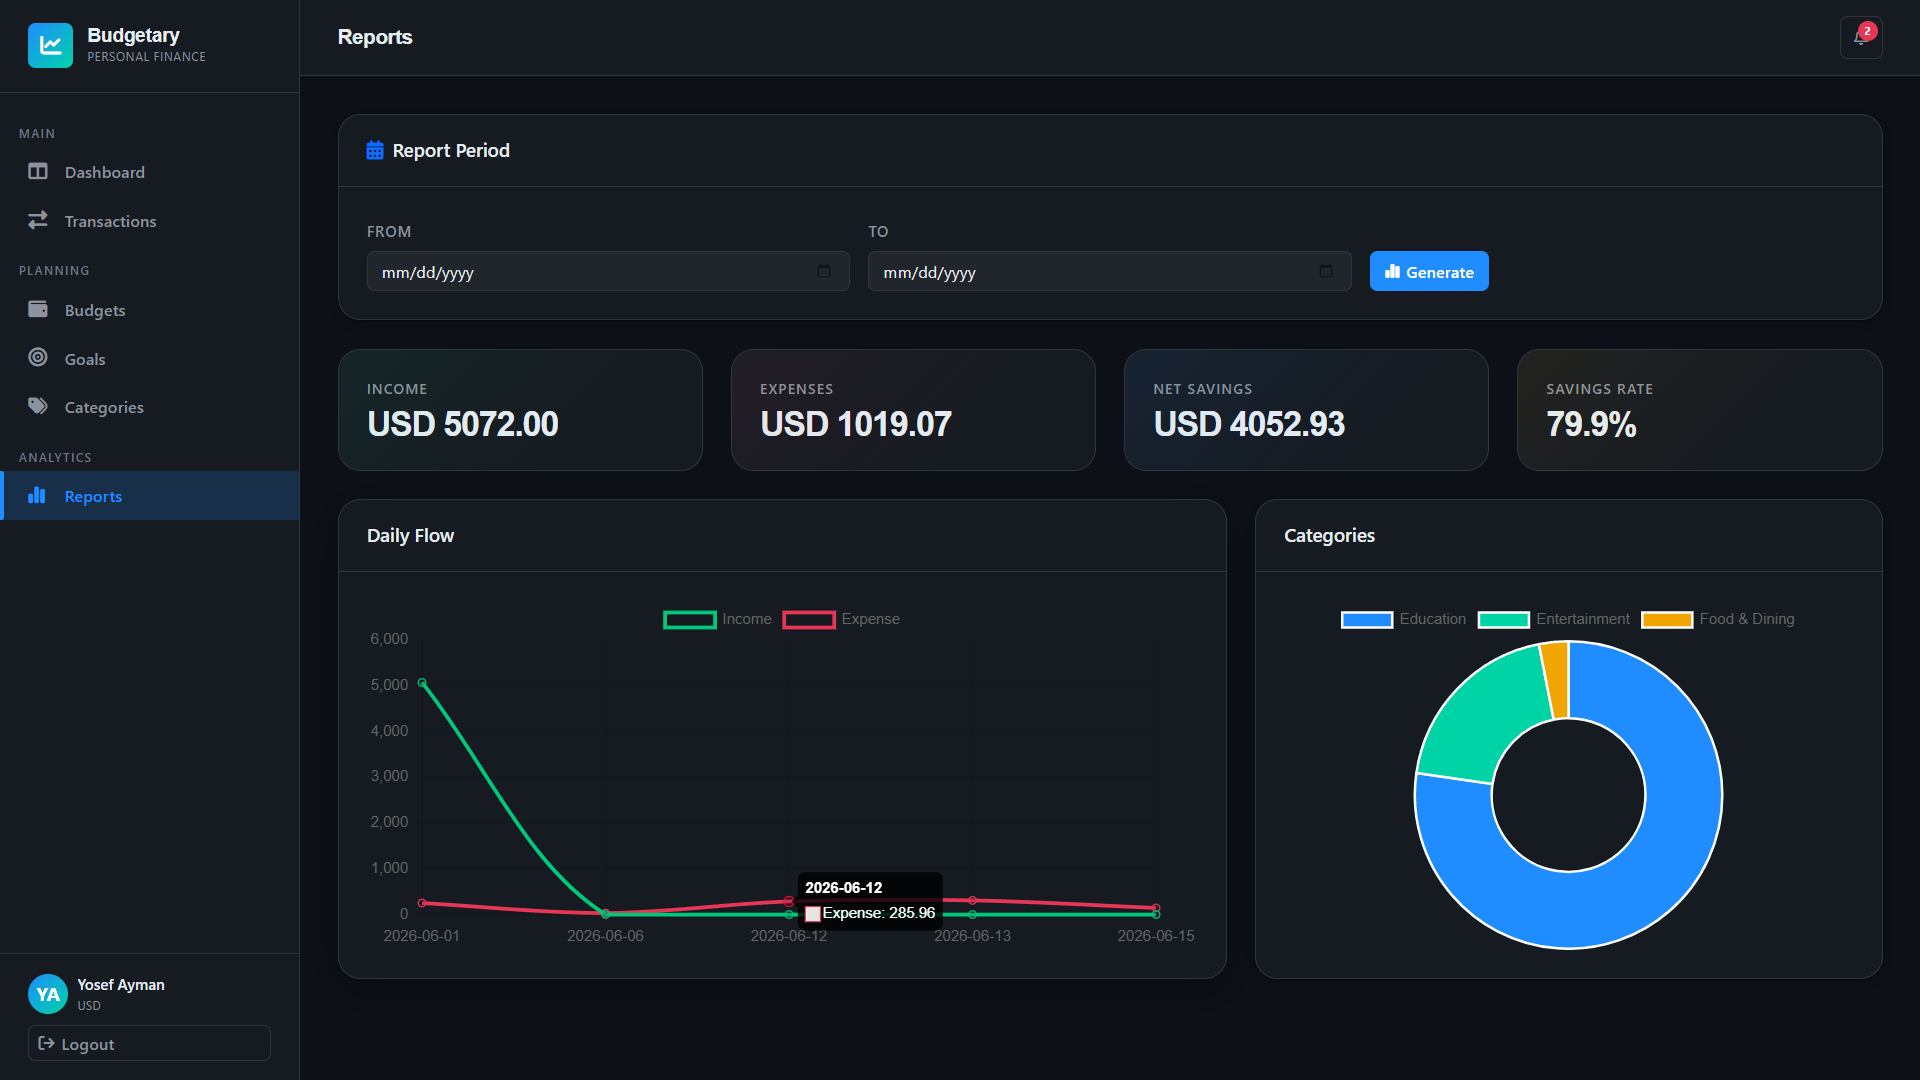Click the Categories tags icon
The width and height of the screenshot is (1920, 1080).
coord(38,406)
